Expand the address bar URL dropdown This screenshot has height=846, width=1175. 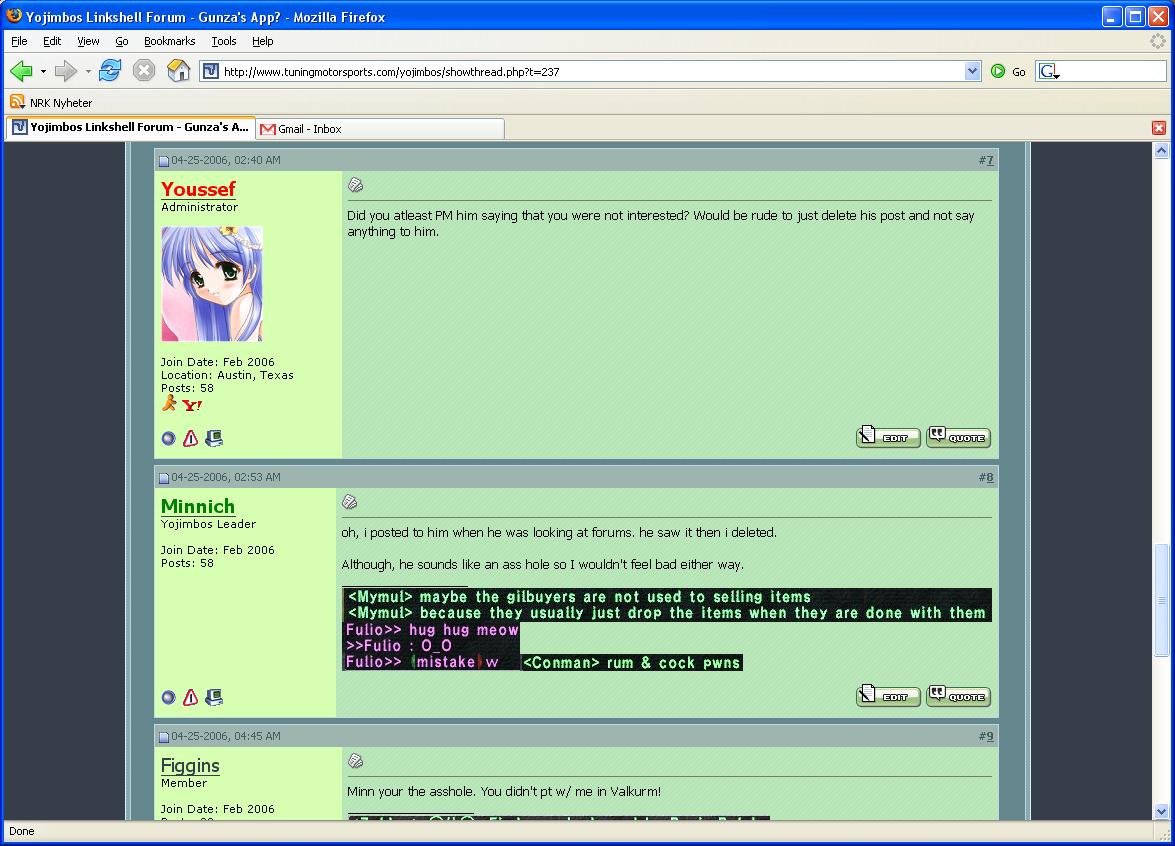click(x=972, y=71)
